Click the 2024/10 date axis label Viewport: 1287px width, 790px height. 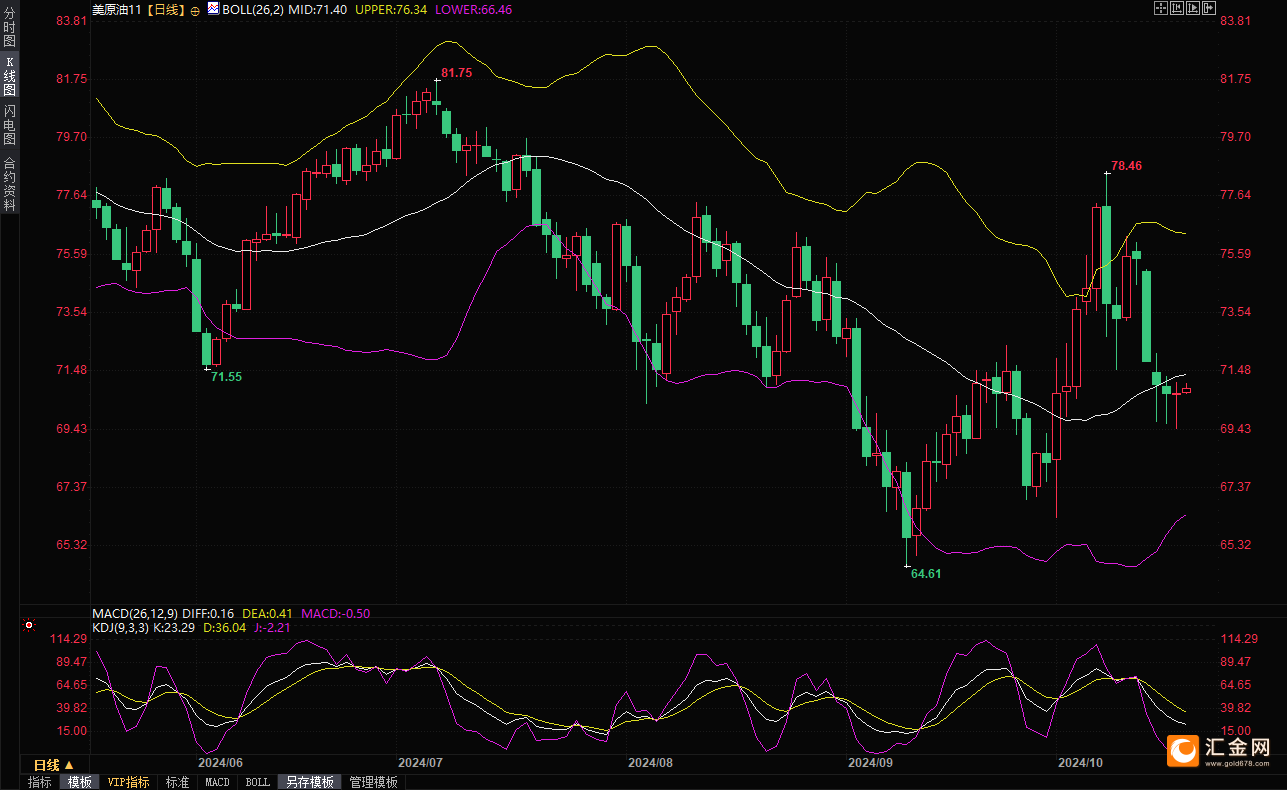pyautogui.click(x=1080, y=762)
